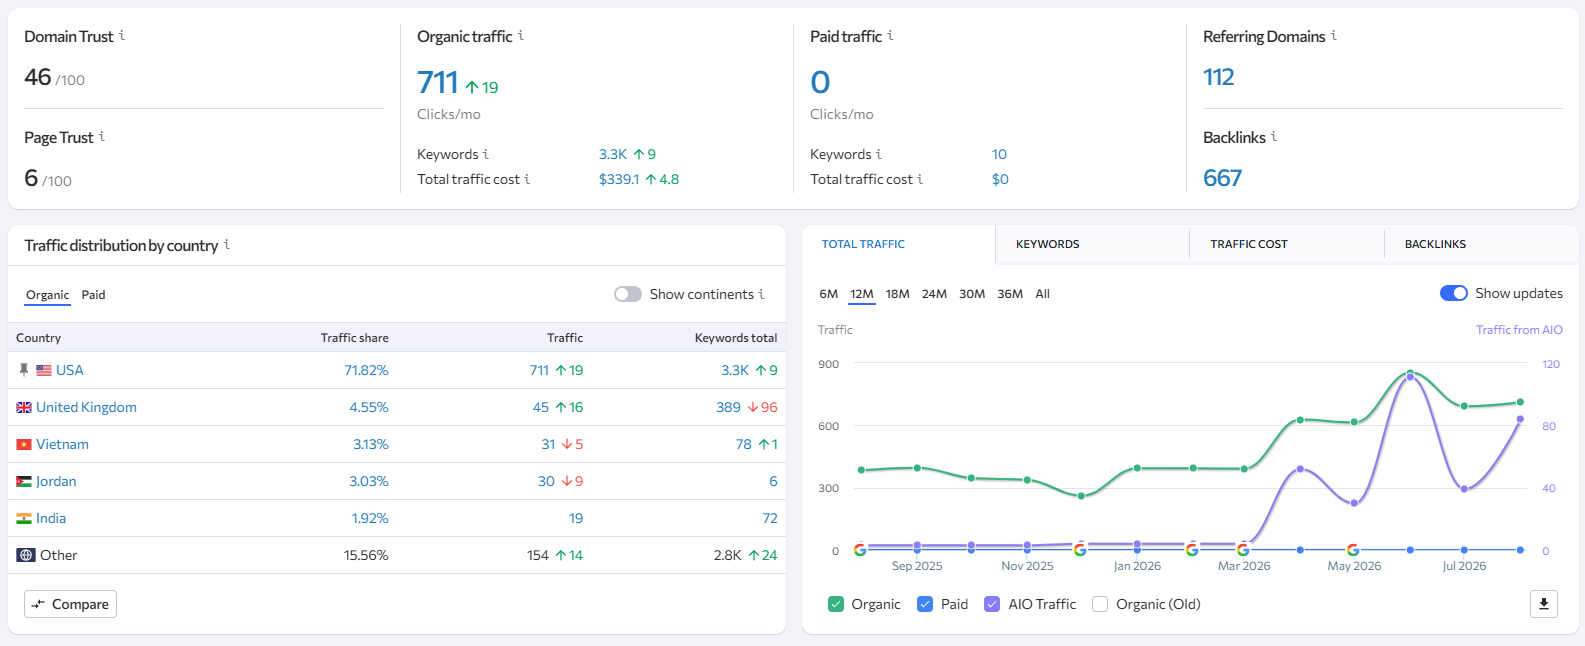Open the United Kingdom country link

click(x=86, y=407)
